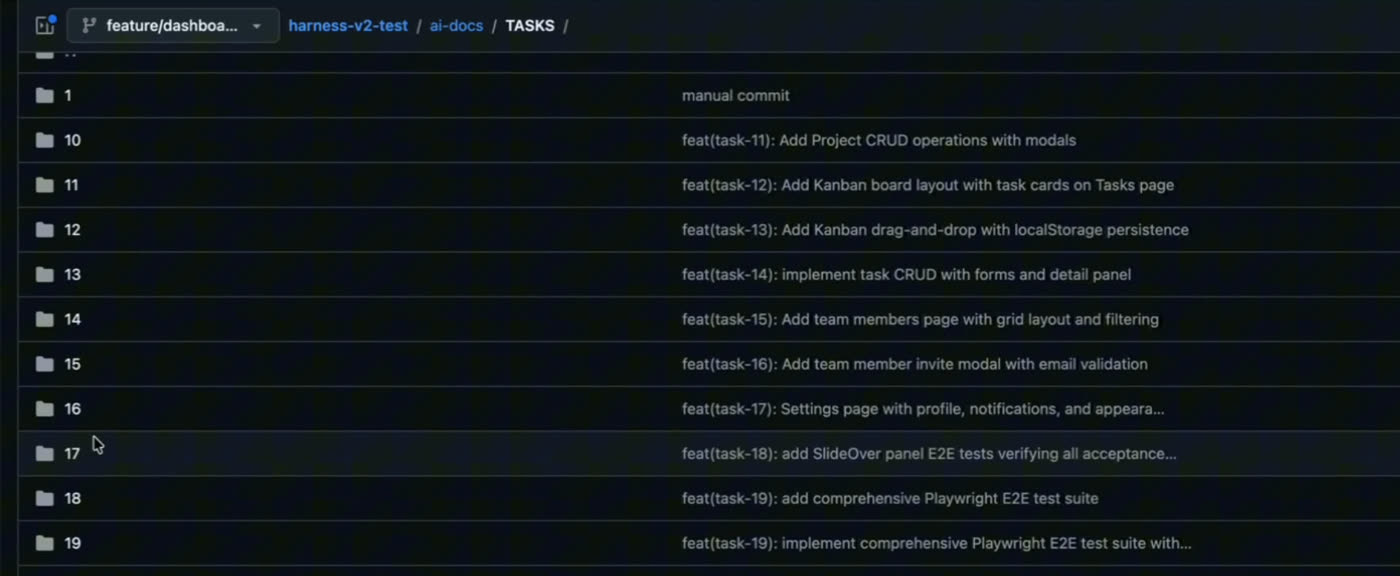
Task: Open the folder icon for directory 10
Action: (x=44, y=140)
